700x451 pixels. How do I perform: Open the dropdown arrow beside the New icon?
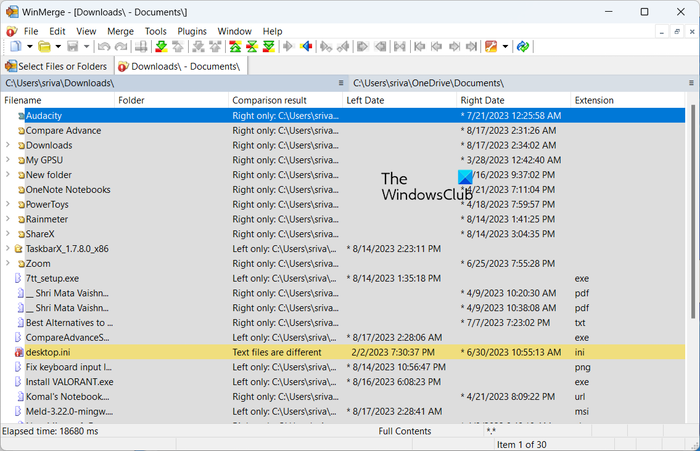(x=30, y=47)
